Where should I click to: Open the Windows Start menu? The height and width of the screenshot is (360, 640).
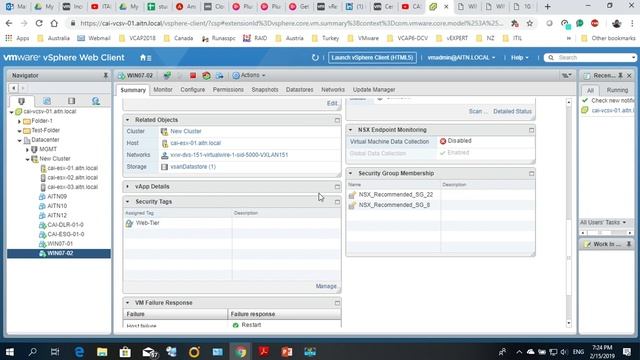click(x=9, y=352)
